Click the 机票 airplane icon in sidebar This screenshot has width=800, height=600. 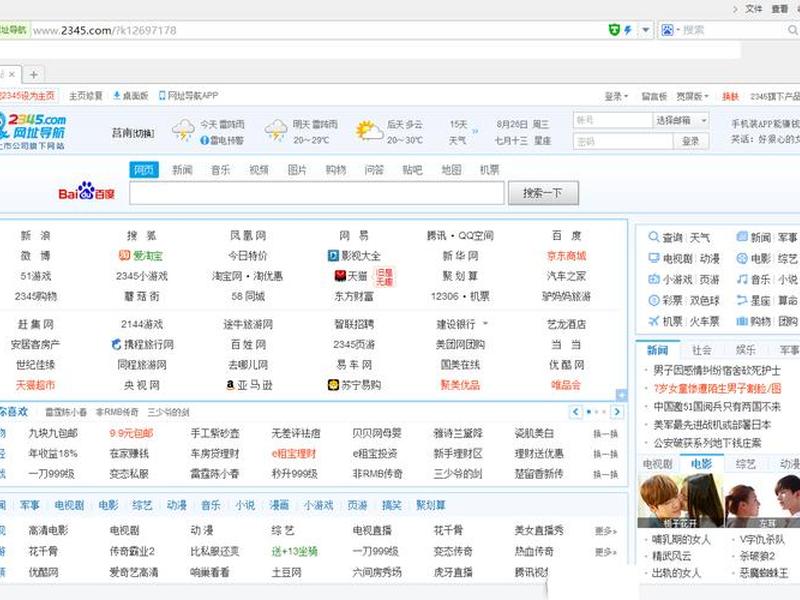654,321
